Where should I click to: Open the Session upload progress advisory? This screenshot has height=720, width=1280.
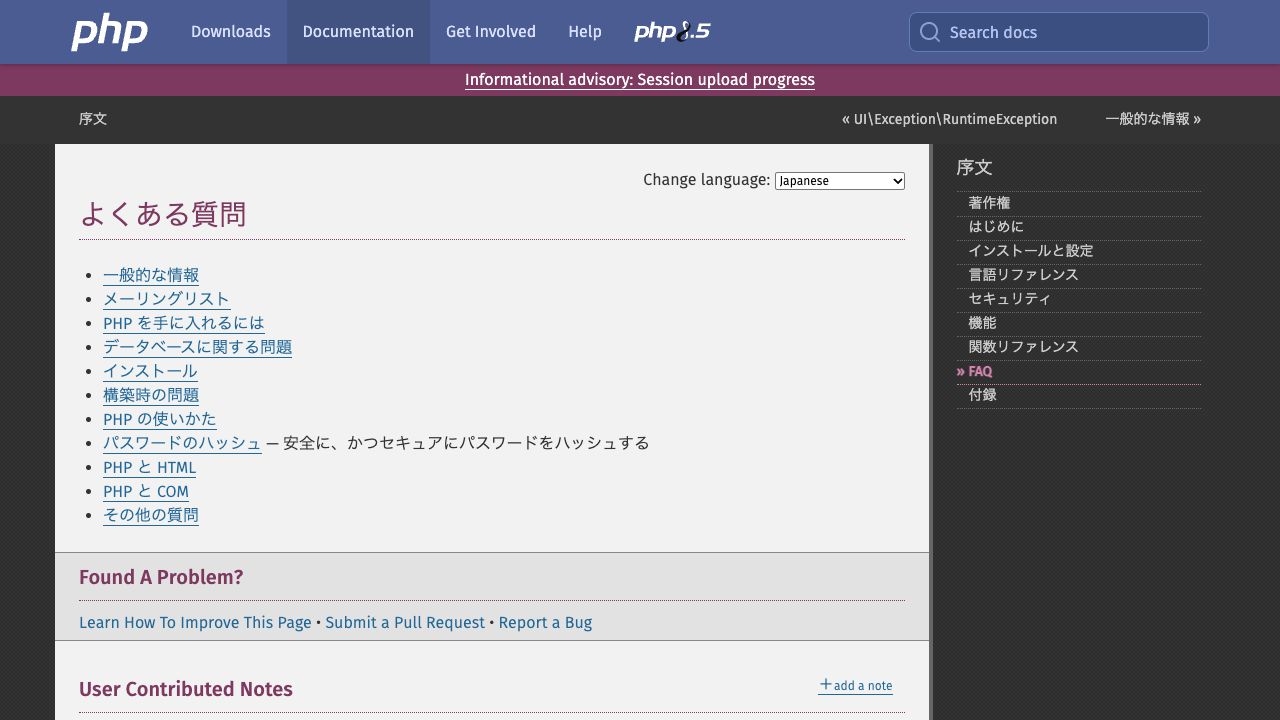[x=640, y=80]
